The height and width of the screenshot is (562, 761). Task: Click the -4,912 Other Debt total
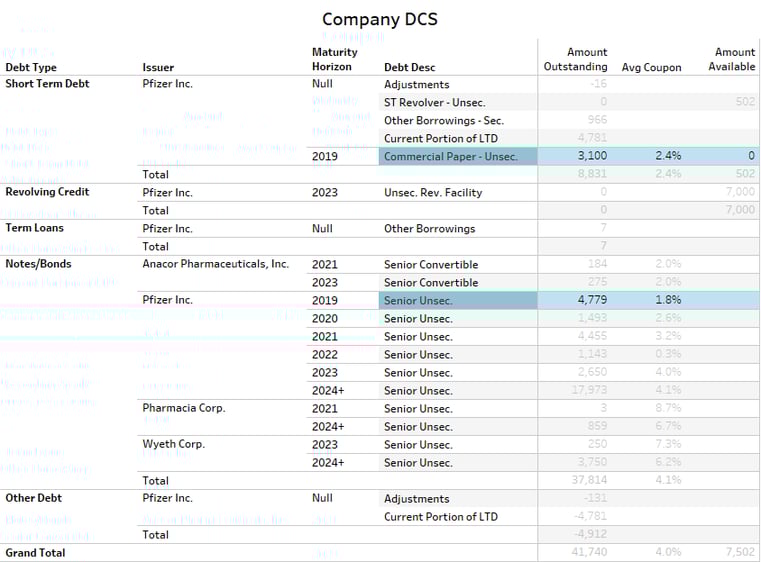pos(591,534)
